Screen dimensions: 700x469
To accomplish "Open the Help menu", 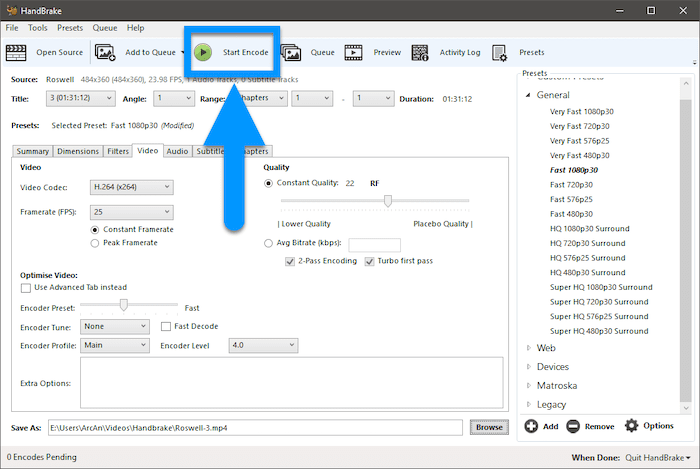I will point(135,28).
